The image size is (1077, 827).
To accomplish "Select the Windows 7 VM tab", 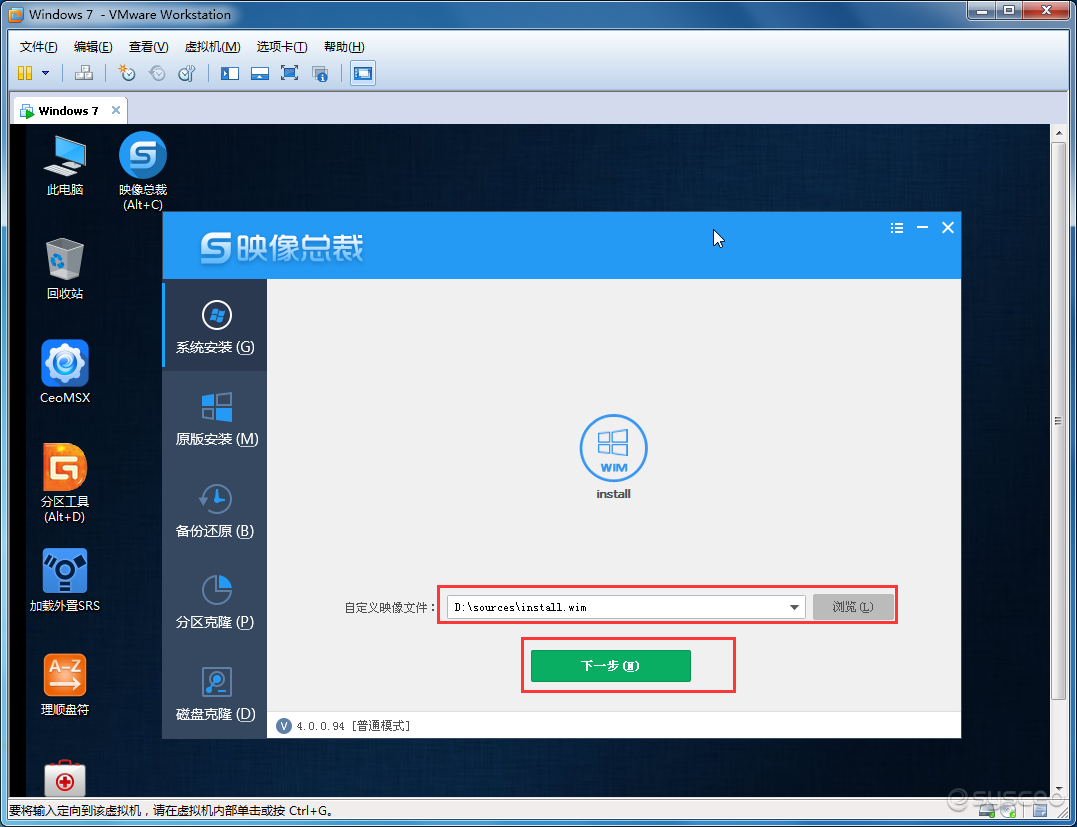I will pyautogui.click(x=69, y=111).
